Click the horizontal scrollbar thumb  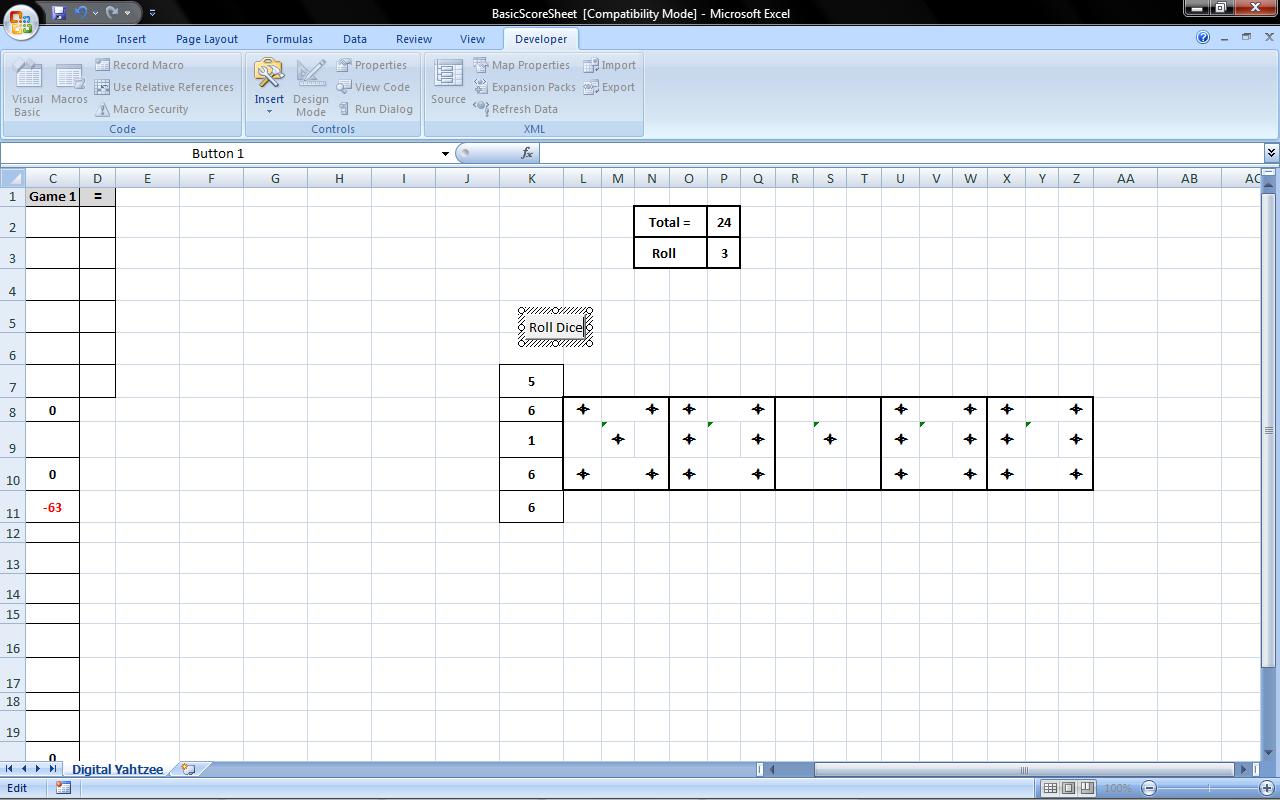(x=1024, y=769)
